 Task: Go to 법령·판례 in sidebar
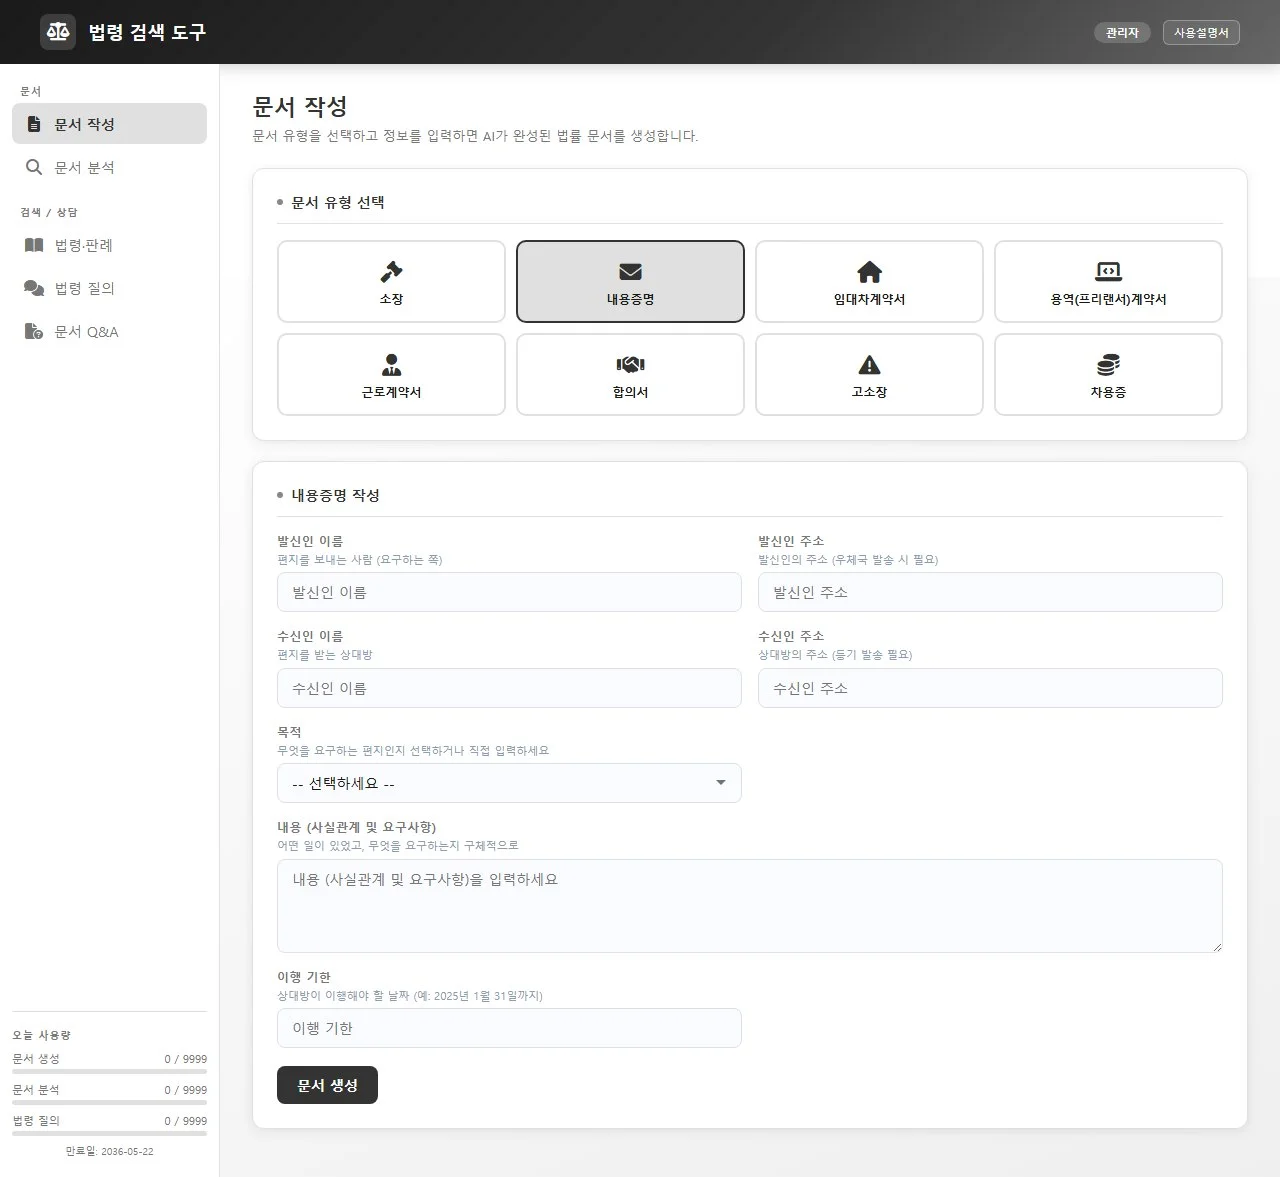pos(109,245)
